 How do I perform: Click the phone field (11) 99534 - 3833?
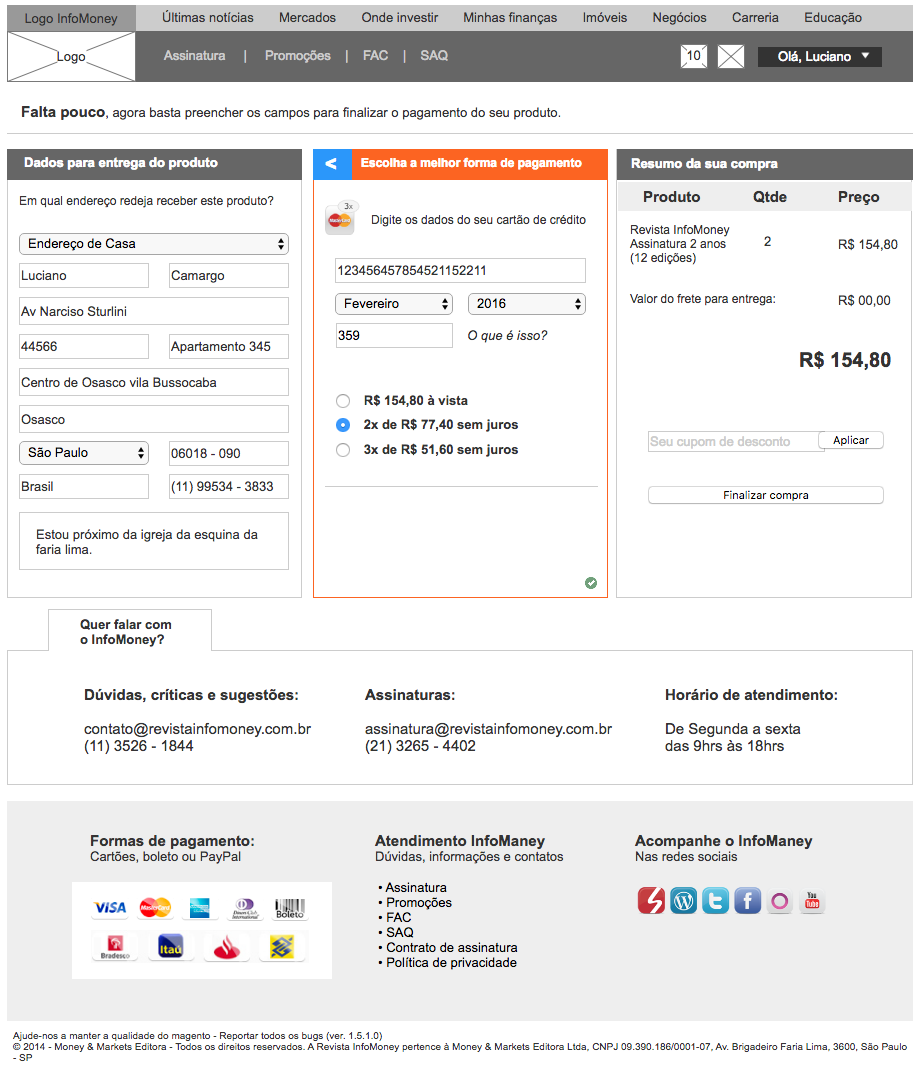pos(229,486)
